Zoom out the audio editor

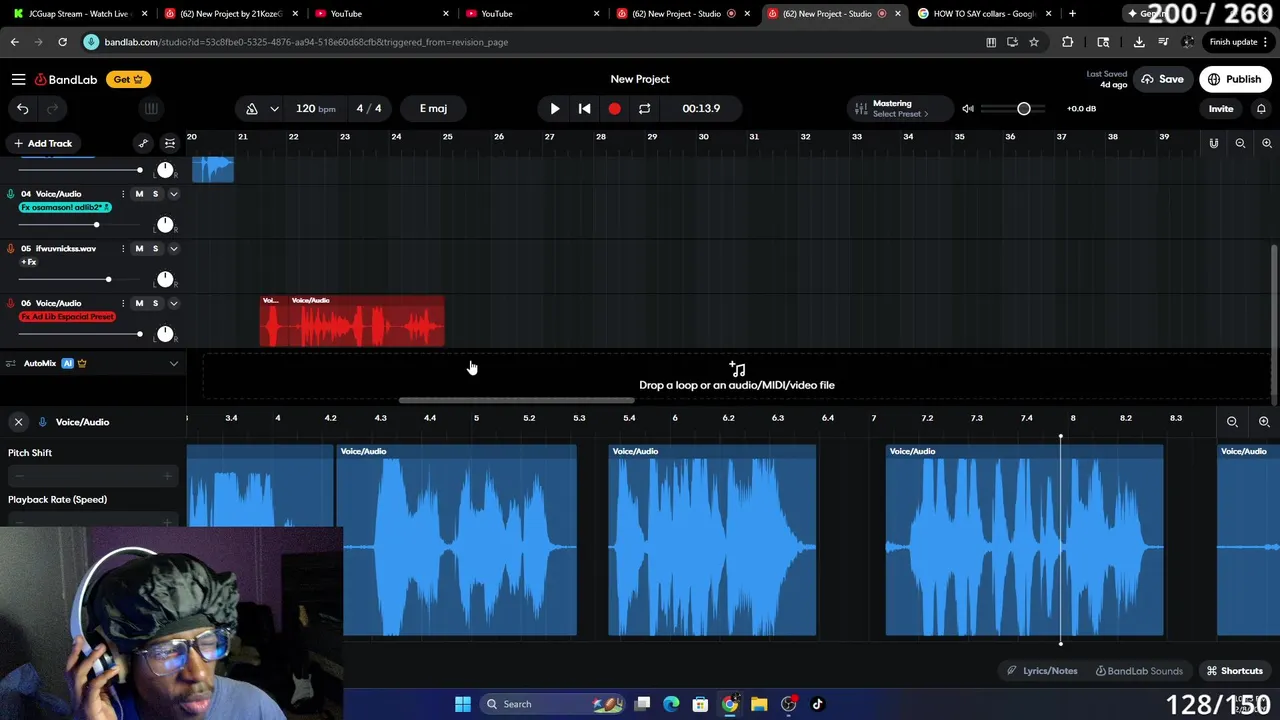[x=1232, y=422]
